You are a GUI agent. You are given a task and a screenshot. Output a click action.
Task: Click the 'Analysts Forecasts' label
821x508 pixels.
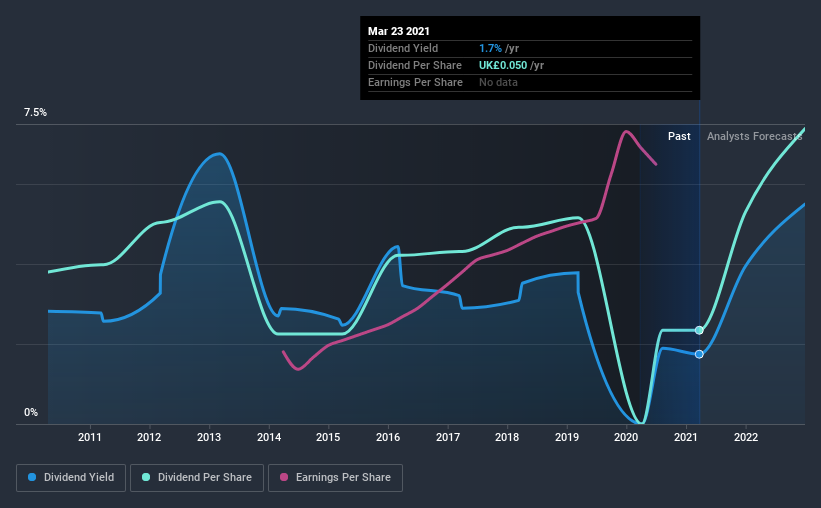tap(755, 136)
